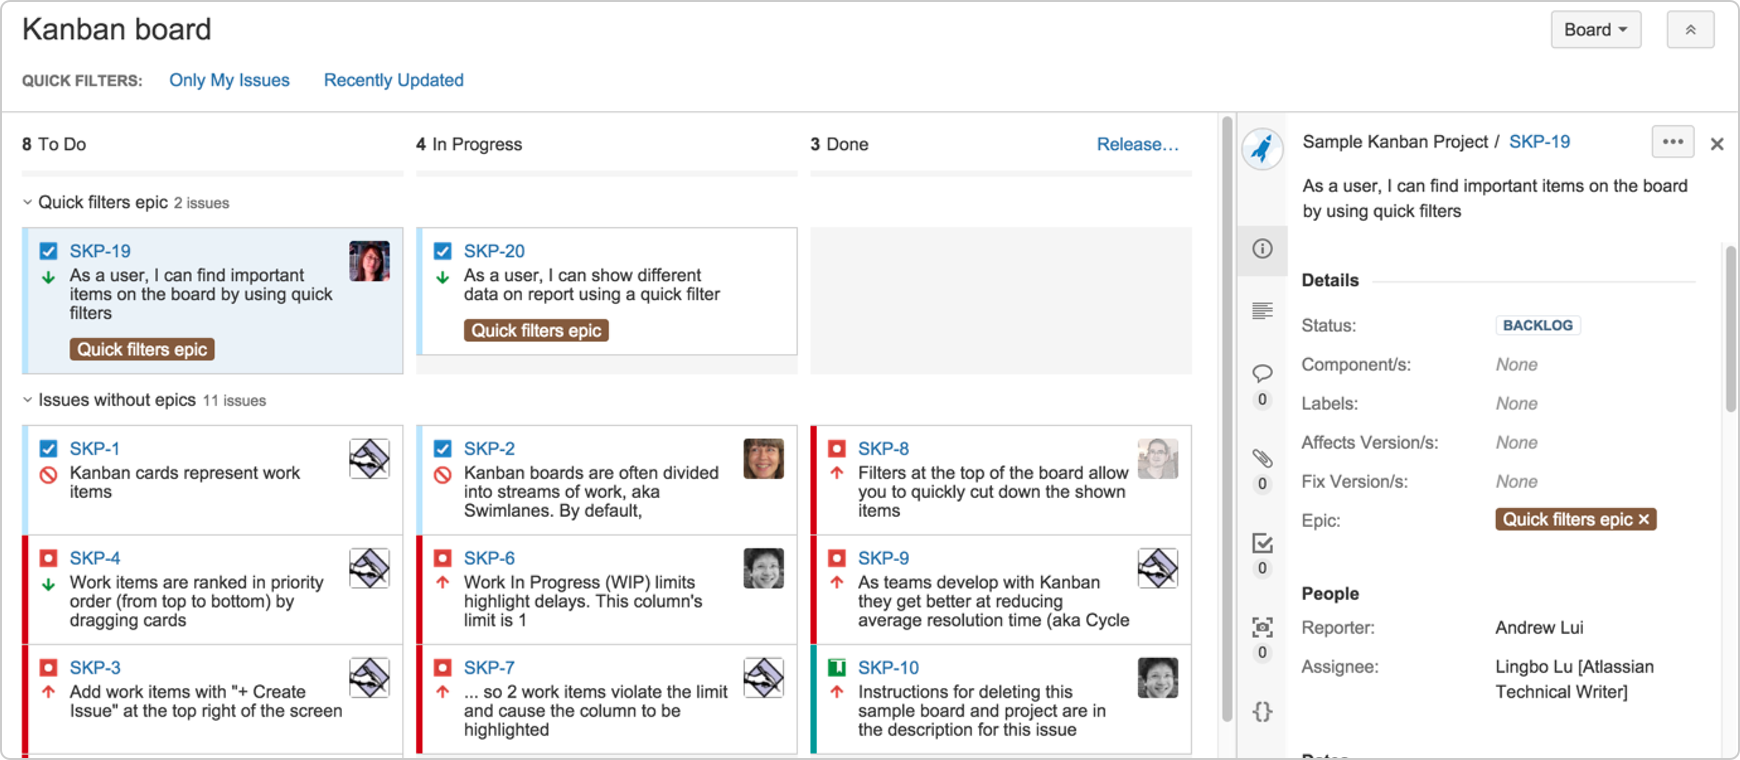Screen dimensions: 1740x760
Task: Open the SKP-19 link in detail panel
Action: click(1539, 142)
